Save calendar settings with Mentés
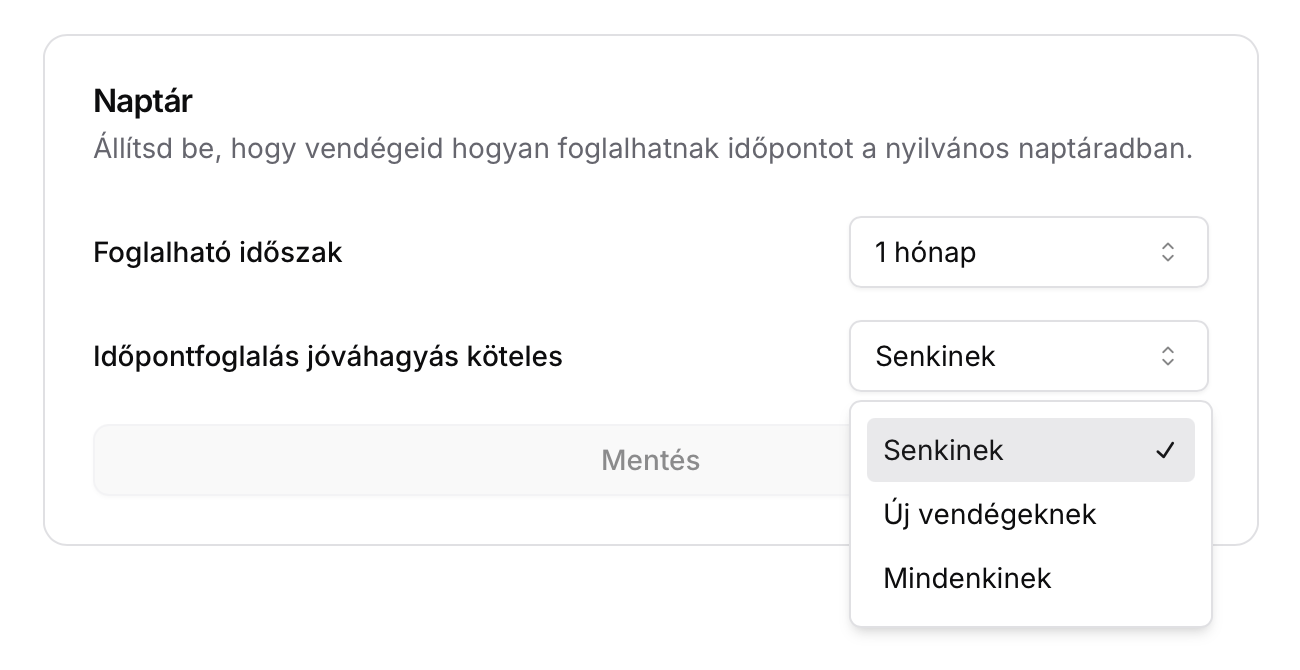Screen dimensions: 1300x670 (x=650, y=460)
